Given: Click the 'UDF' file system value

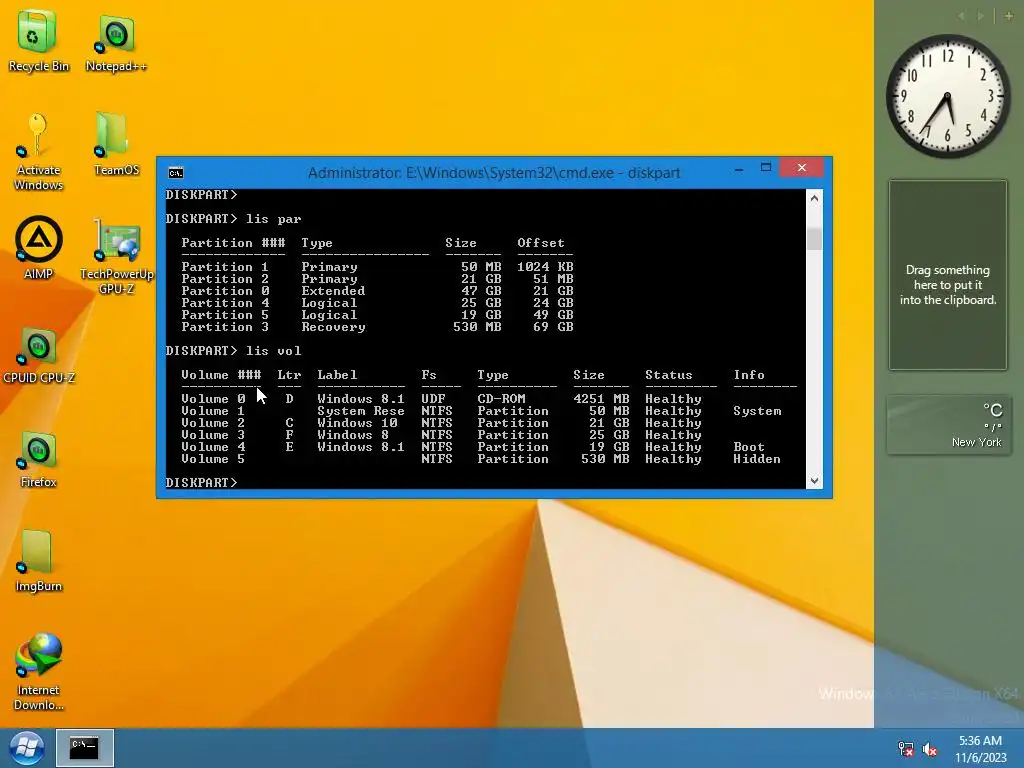Looking at the screenshot, I should point(433,399).
